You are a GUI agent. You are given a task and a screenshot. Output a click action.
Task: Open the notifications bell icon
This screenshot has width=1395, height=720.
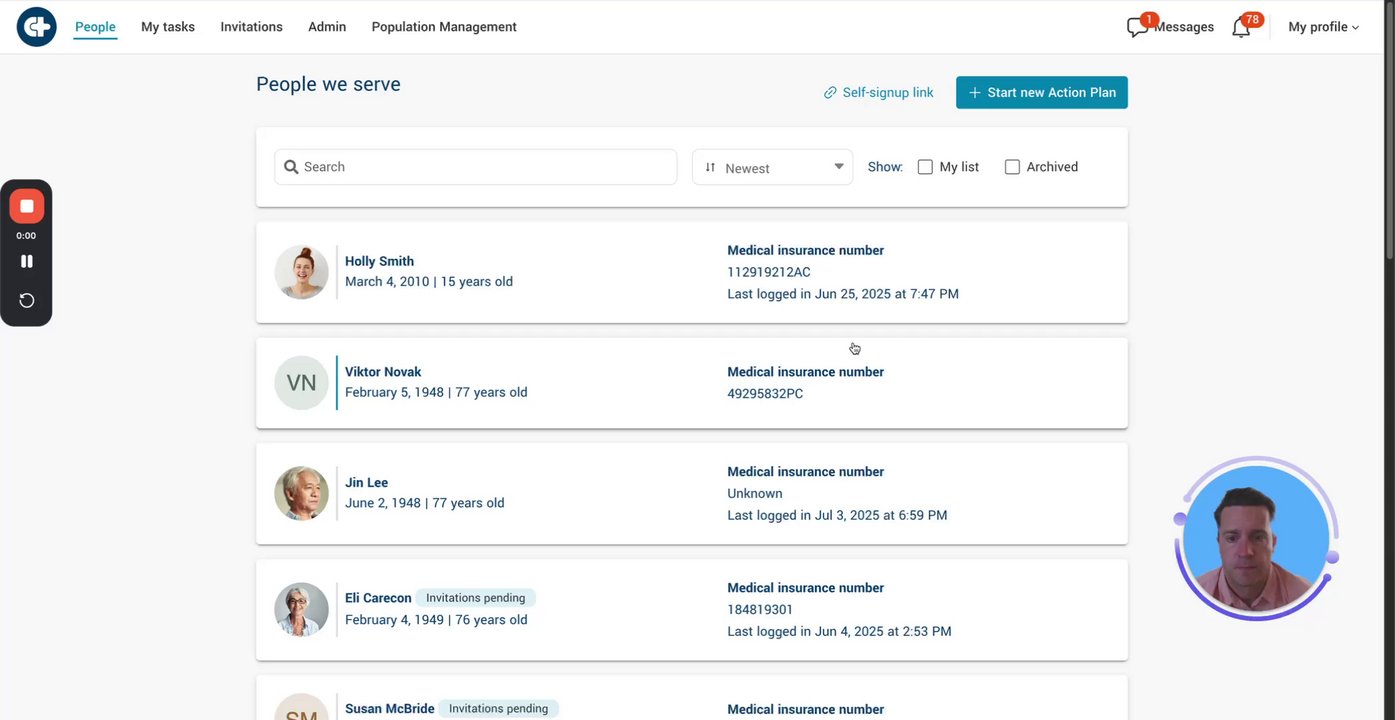[x=1241, y=28]
